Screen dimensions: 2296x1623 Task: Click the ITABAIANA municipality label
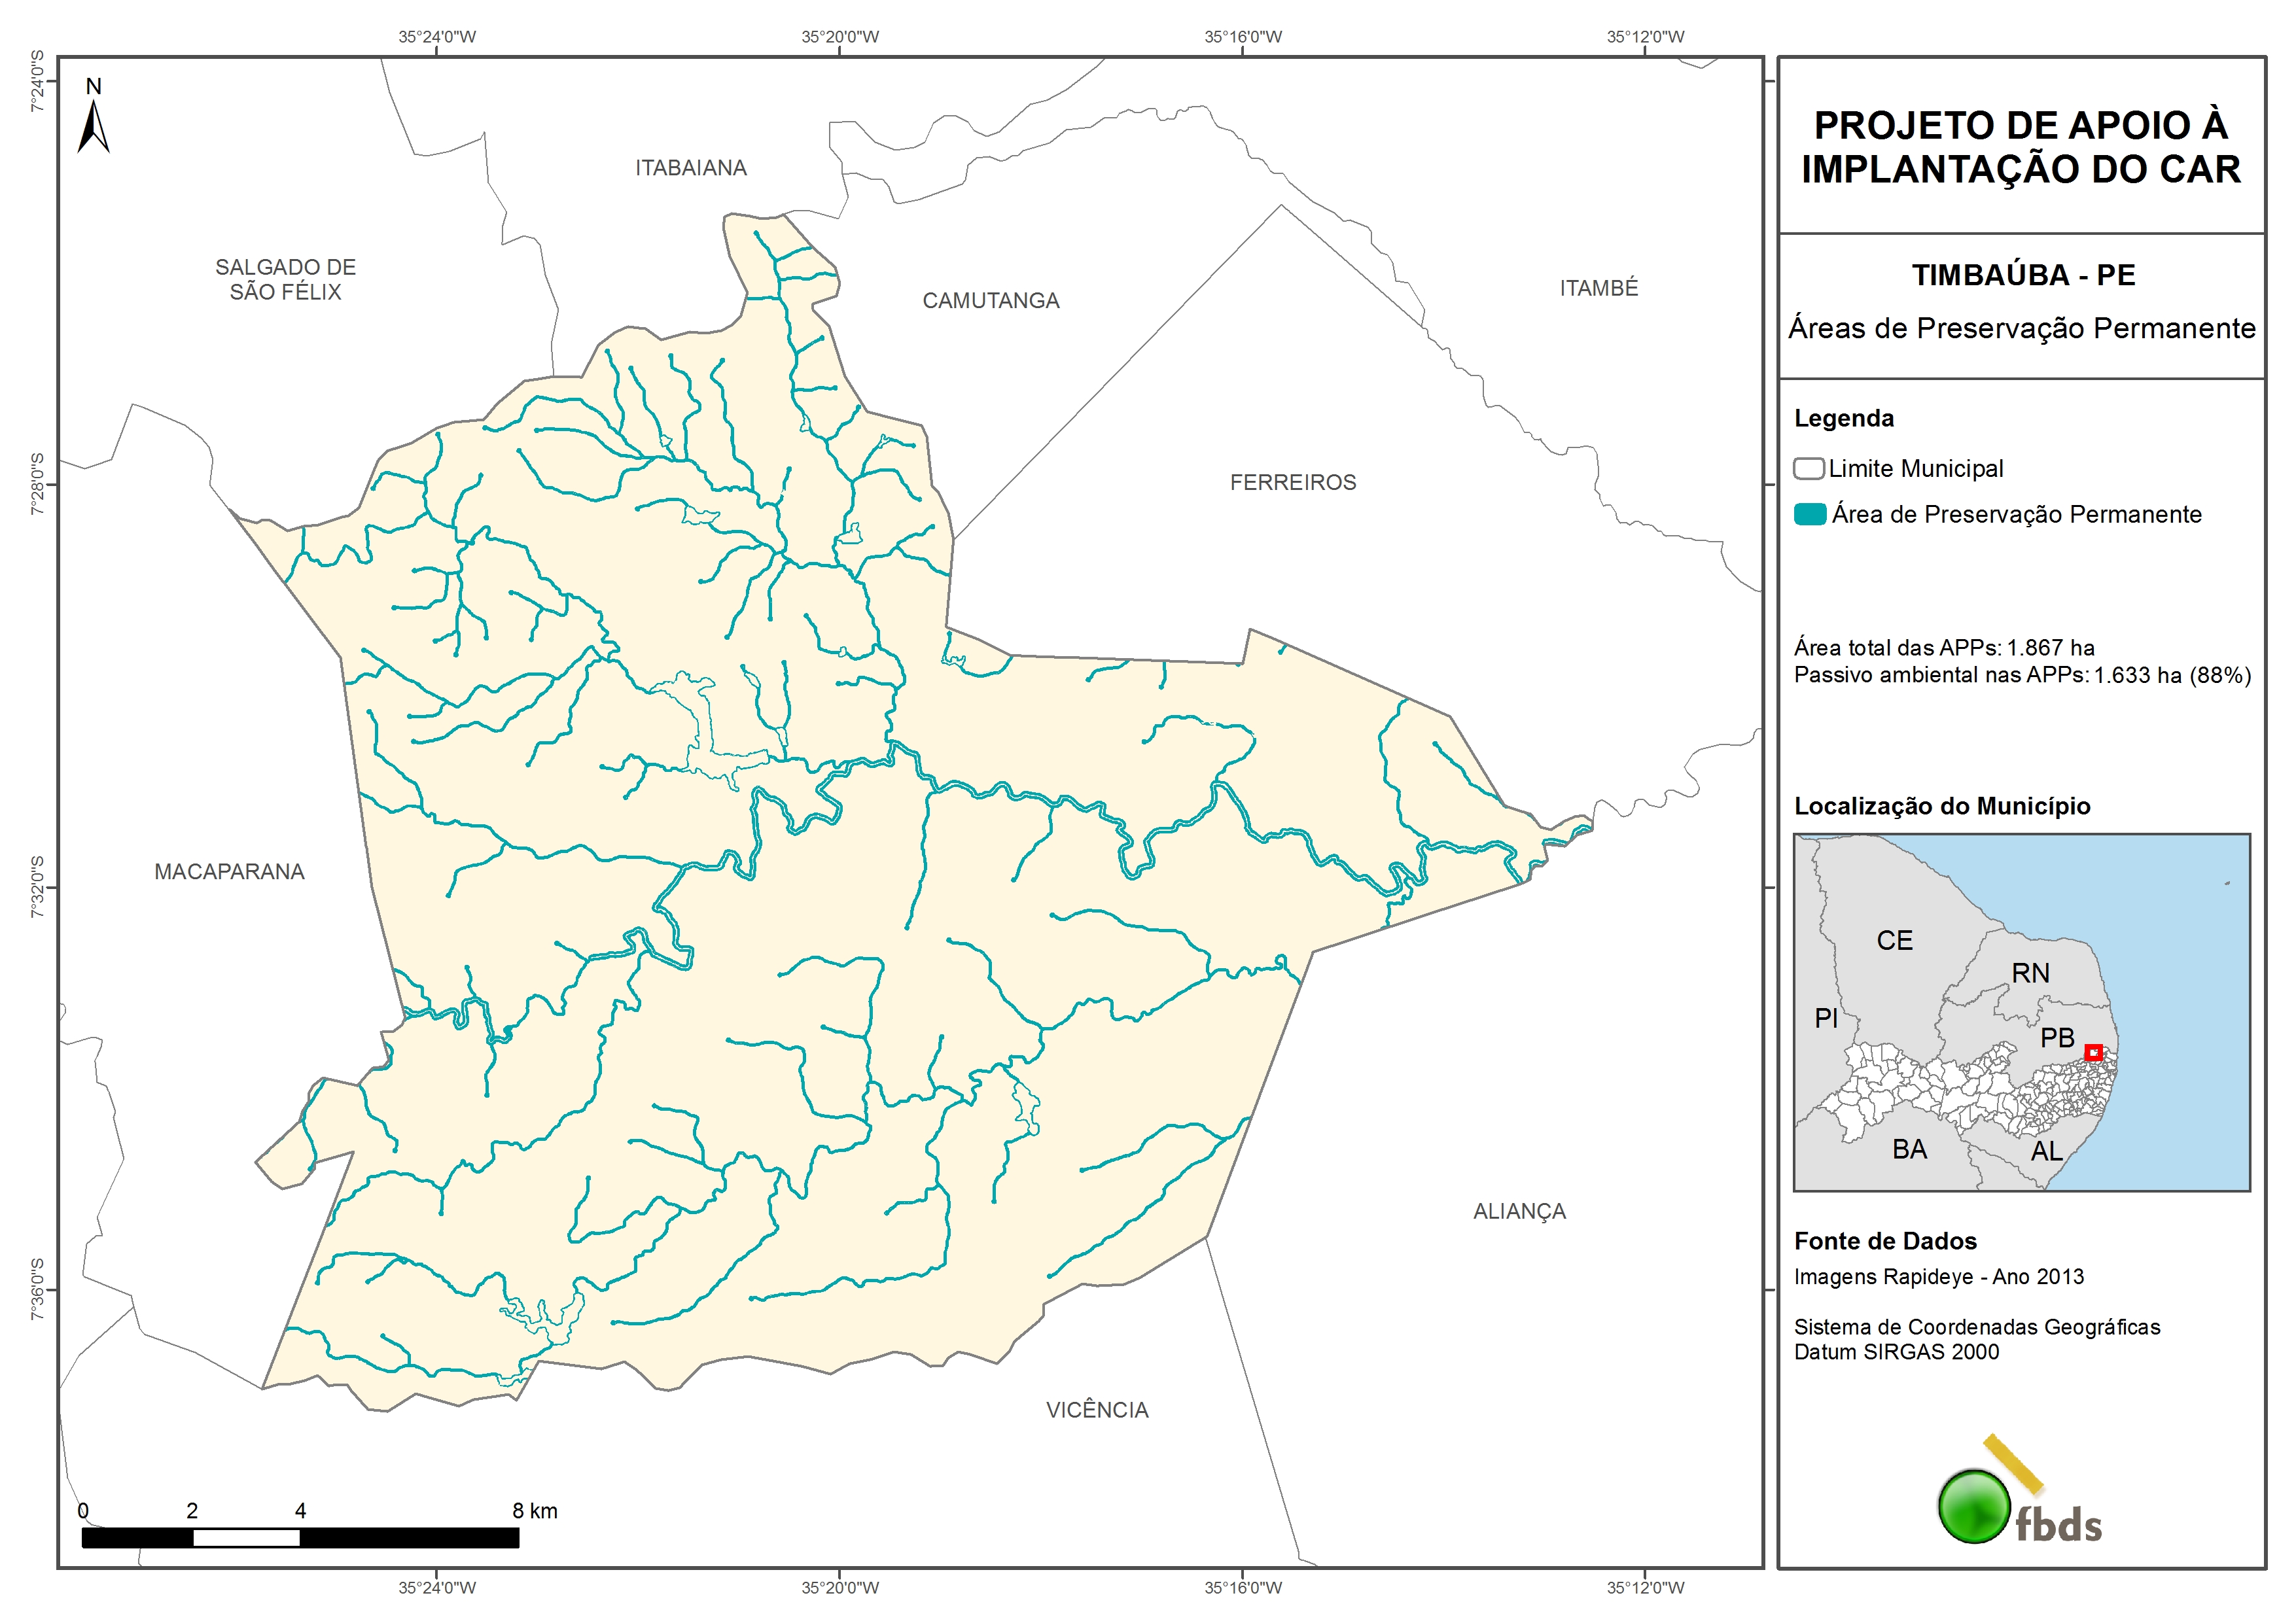coord(691,168)
